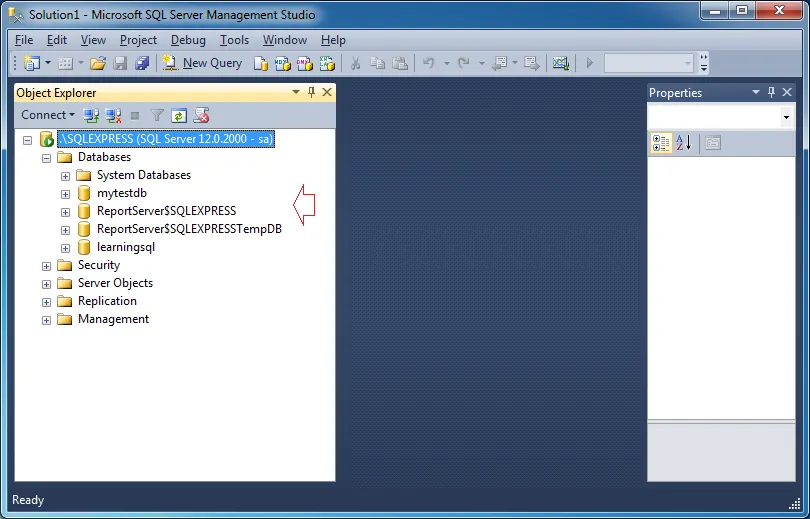This screenshot has width=810, height=519.
Task: Expand the System Databases node
Action: 65,176
